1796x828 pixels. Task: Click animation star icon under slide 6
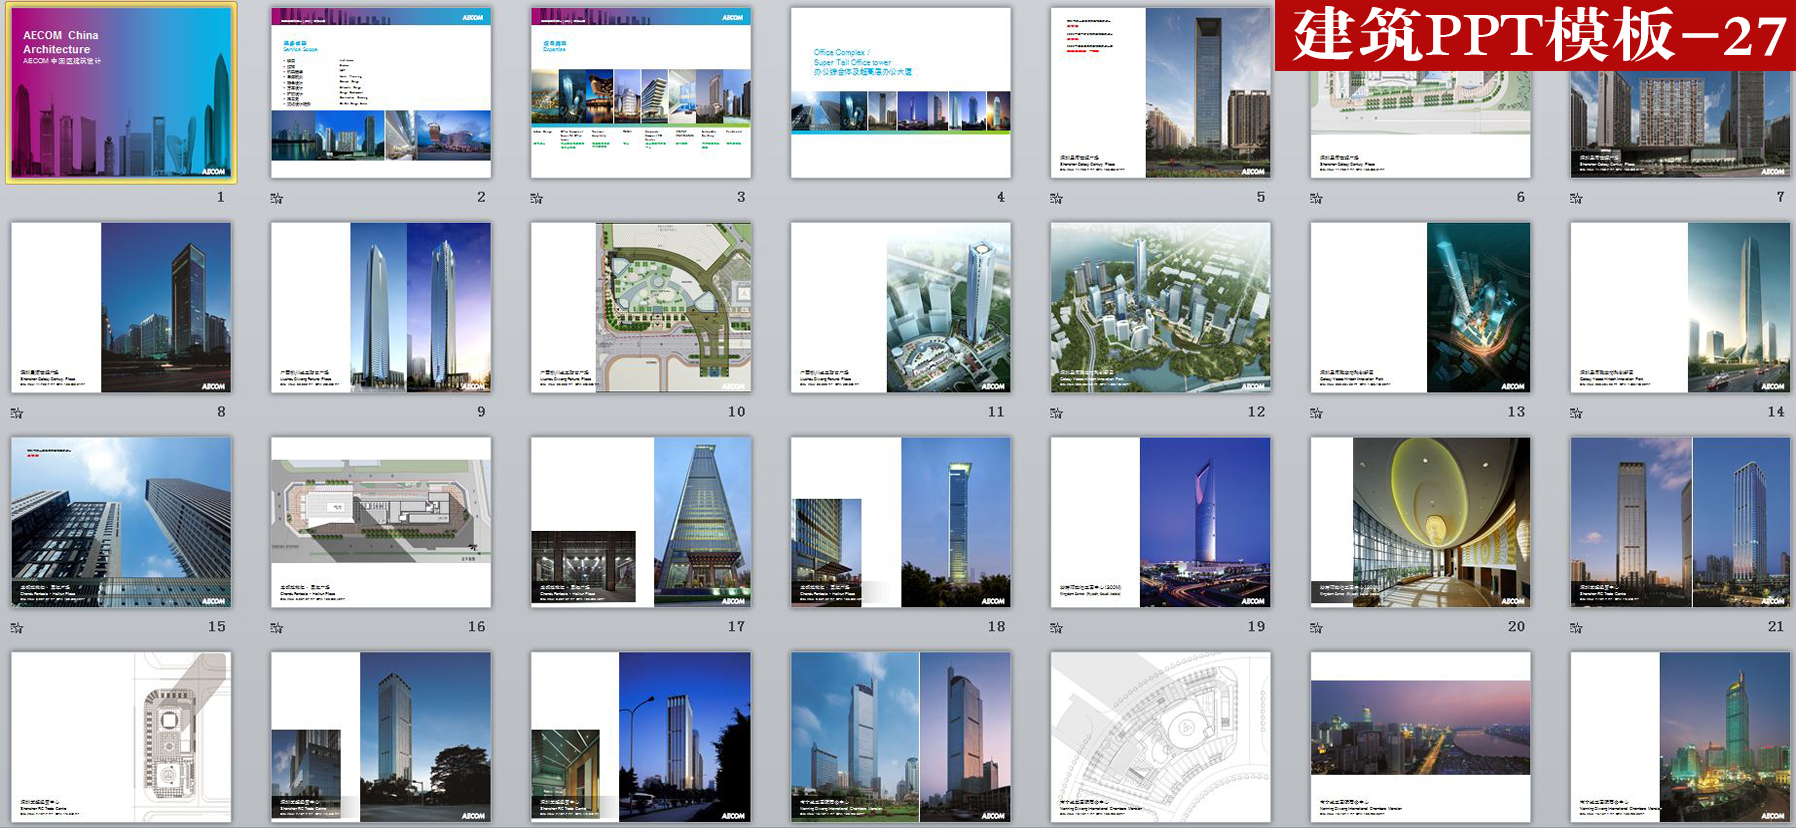(x=1317, y=198)
